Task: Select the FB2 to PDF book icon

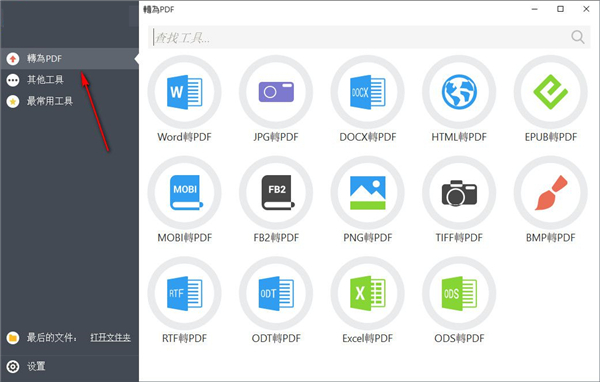Action: [x=276, y=193]
